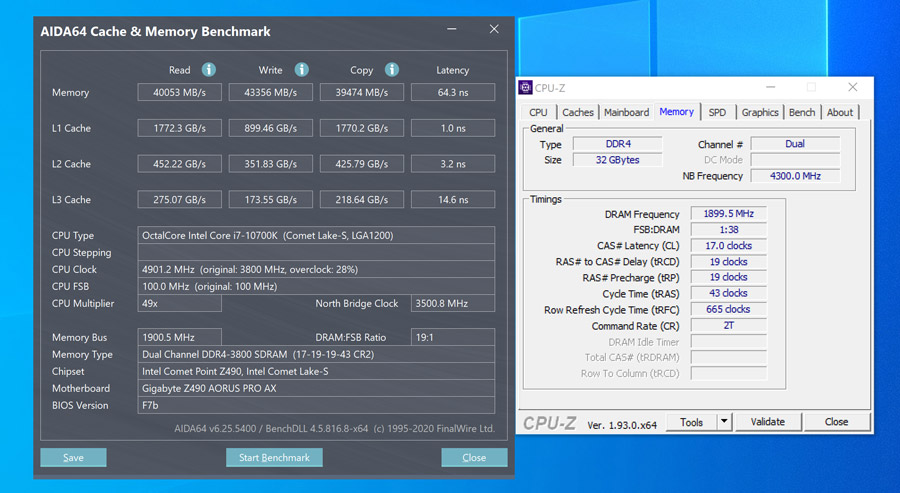Switch to the Caches tab in CPU-Z

[577, 112]
